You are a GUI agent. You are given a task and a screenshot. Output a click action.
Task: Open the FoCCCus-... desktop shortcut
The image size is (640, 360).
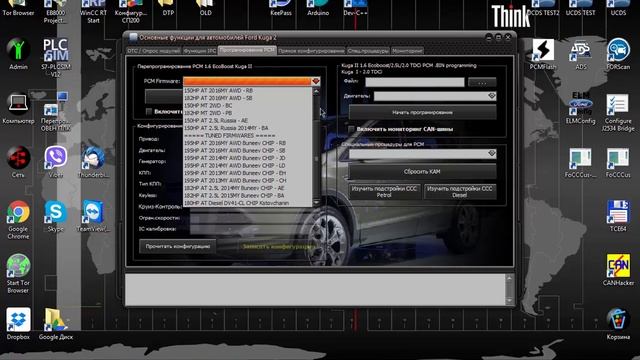point(580,162)
